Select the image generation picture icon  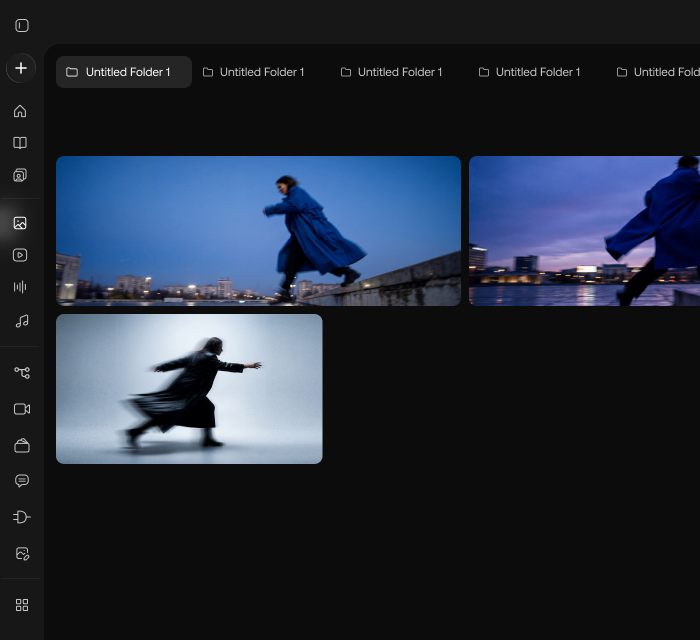pos(20,223)
